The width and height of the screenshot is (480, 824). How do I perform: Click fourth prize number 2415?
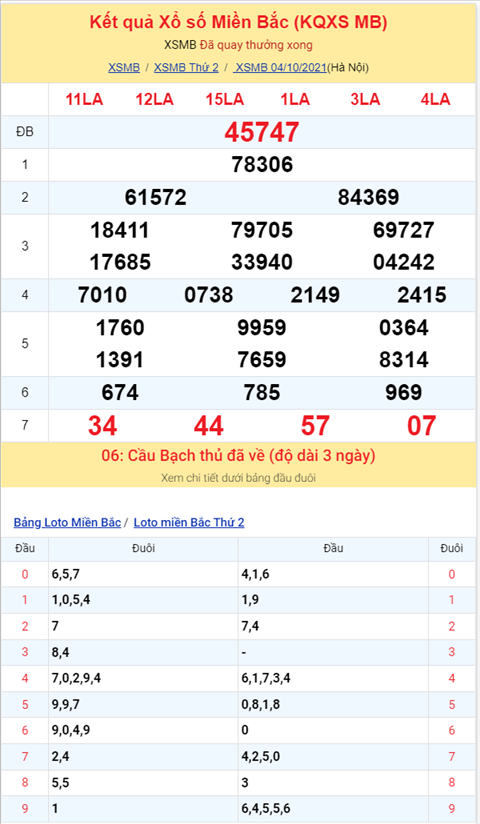coord(422,295)
